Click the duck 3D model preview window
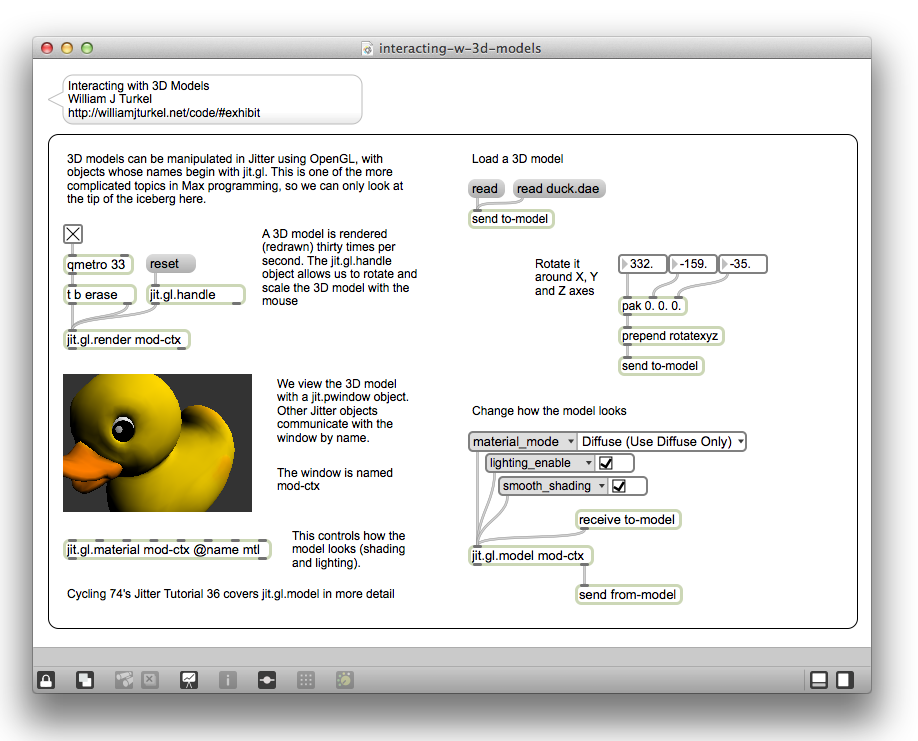This screenshot has width=918, height=741. (157, 443)
